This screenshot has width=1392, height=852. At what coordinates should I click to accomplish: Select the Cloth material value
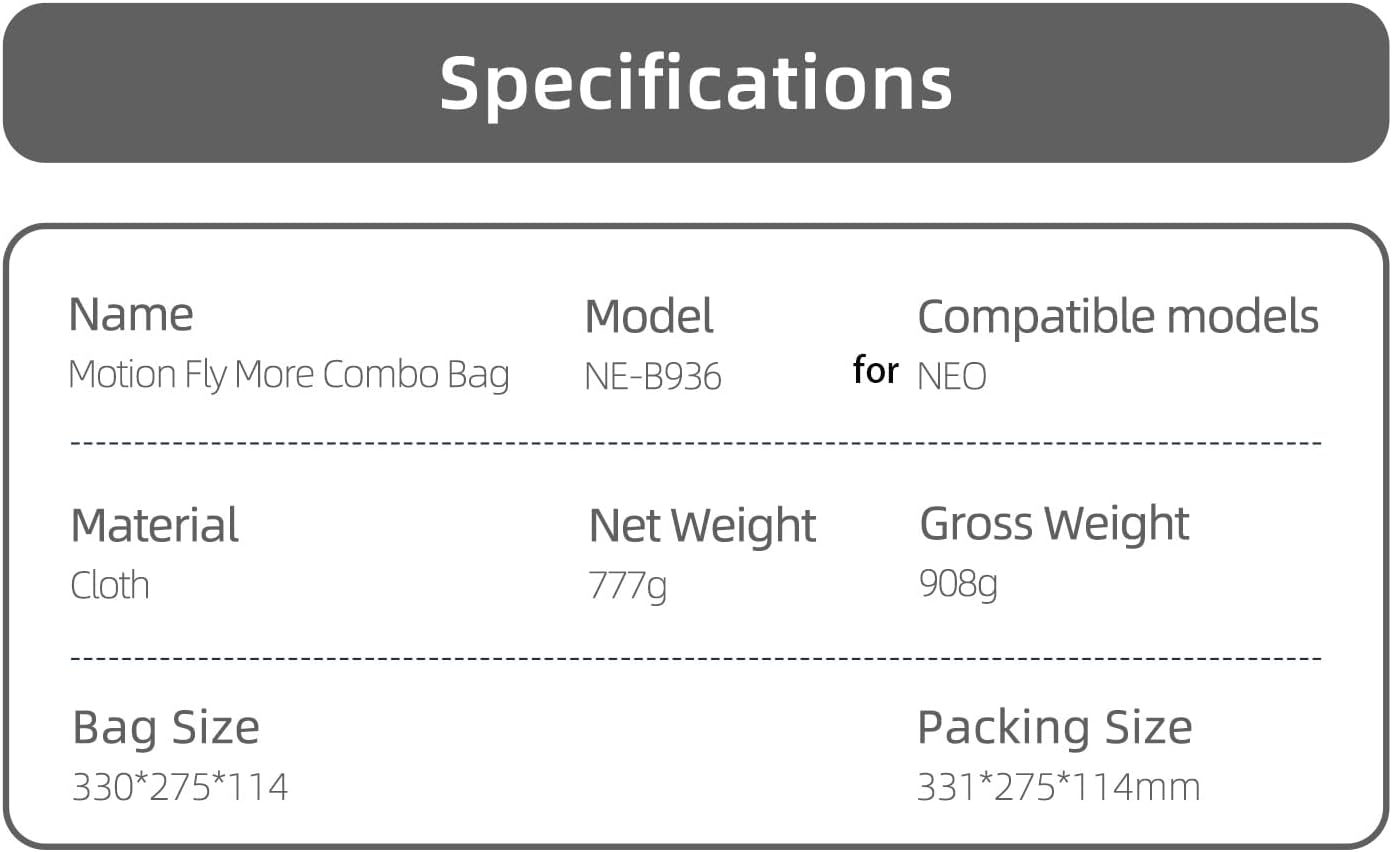coord(110,585)
